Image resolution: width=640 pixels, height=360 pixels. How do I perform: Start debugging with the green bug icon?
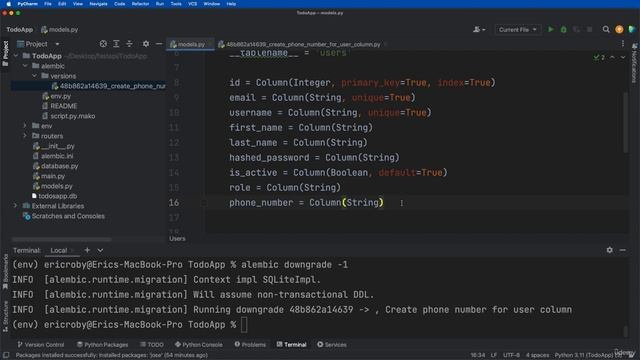(x=564, y=29)
